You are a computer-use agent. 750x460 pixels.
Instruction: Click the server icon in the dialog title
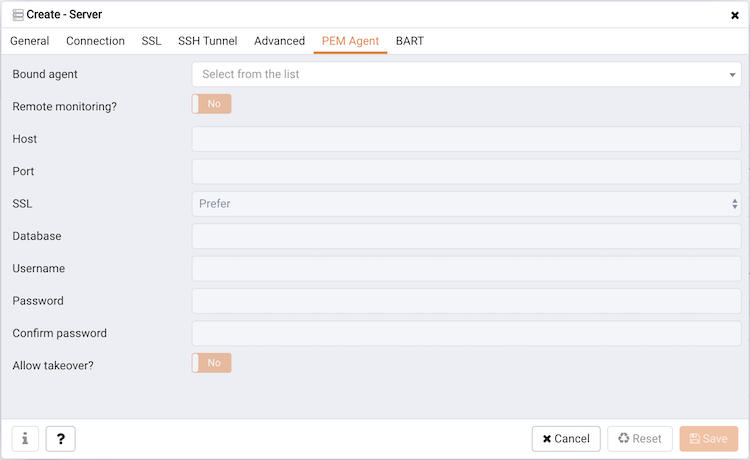(18, 15)
